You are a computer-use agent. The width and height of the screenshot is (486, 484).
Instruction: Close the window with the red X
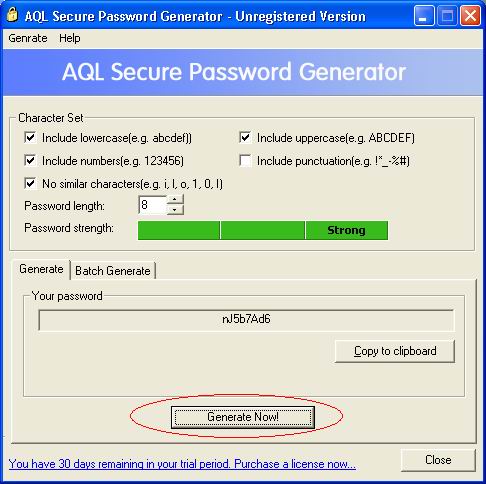[470, 16]
